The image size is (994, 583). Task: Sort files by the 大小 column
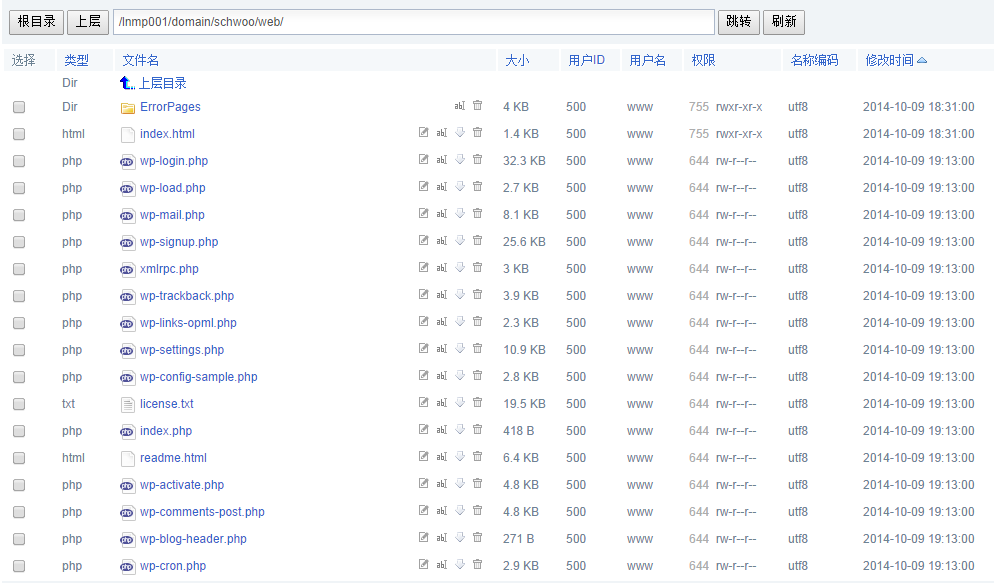point(517,60)
